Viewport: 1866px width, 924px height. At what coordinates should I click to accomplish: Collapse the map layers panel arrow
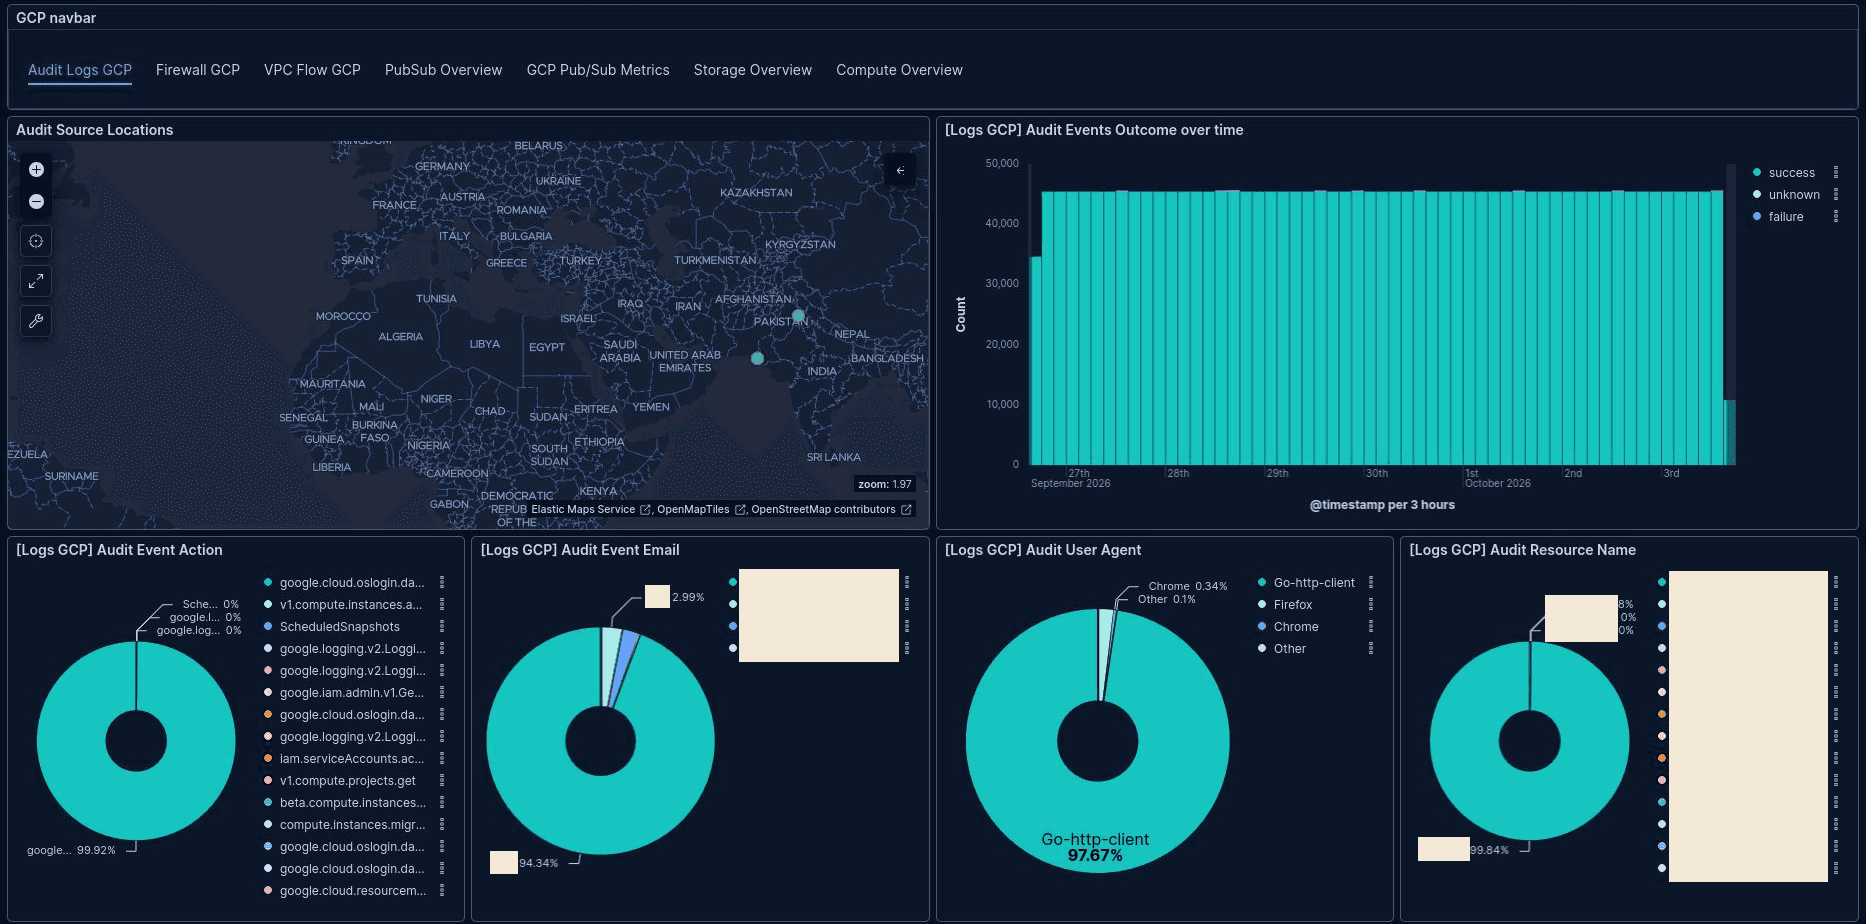pos(900,170)
